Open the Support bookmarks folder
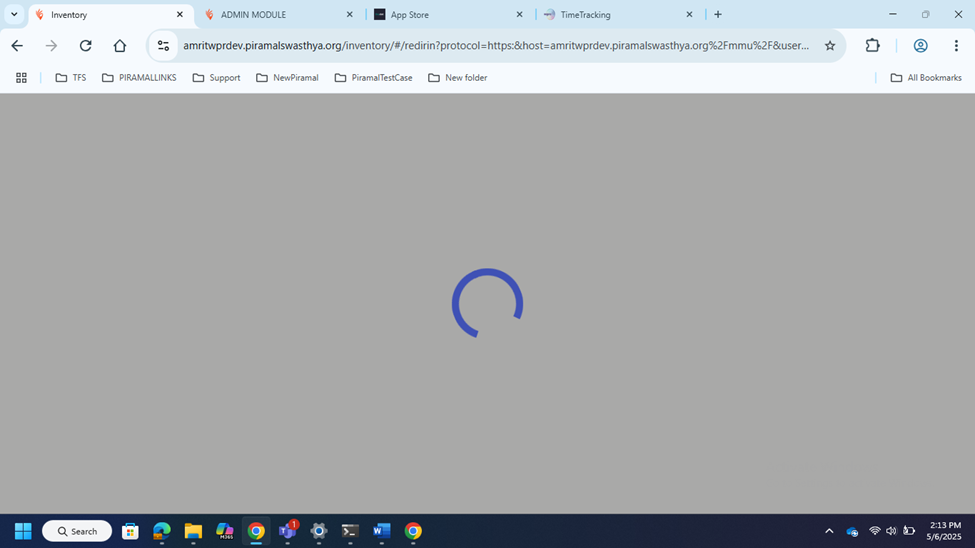 216,78
